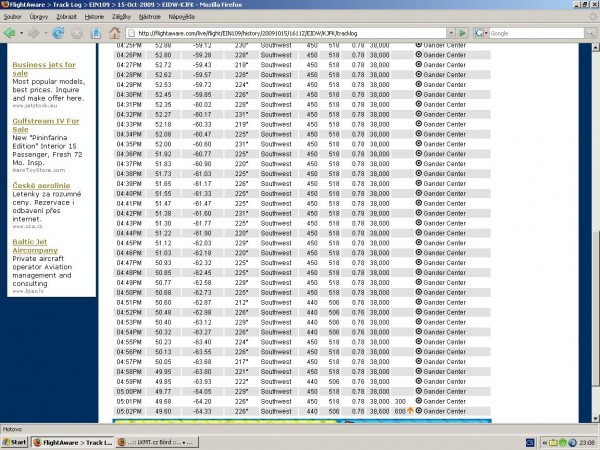Viewport: 600px width, 450px height.
Task: Open the Gulfstream IV For Sale ad link
Action: click(x=46, y=125)
